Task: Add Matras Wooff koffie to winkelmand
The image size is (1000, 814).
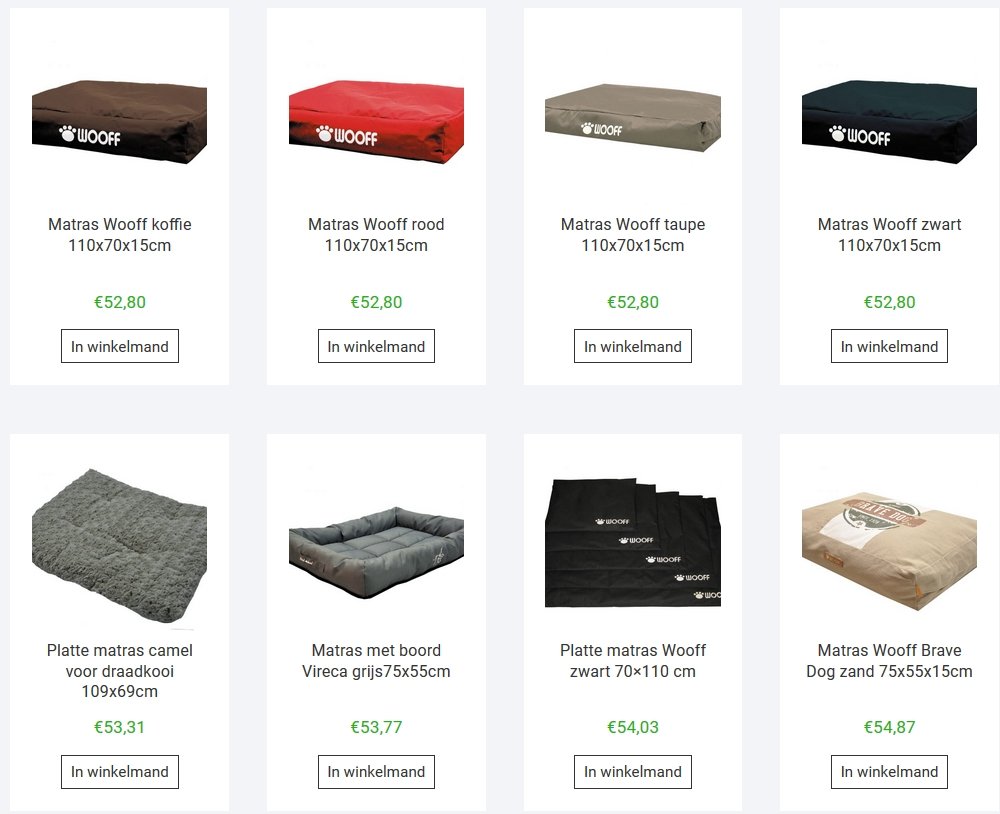Action: (x=120, y=346)
